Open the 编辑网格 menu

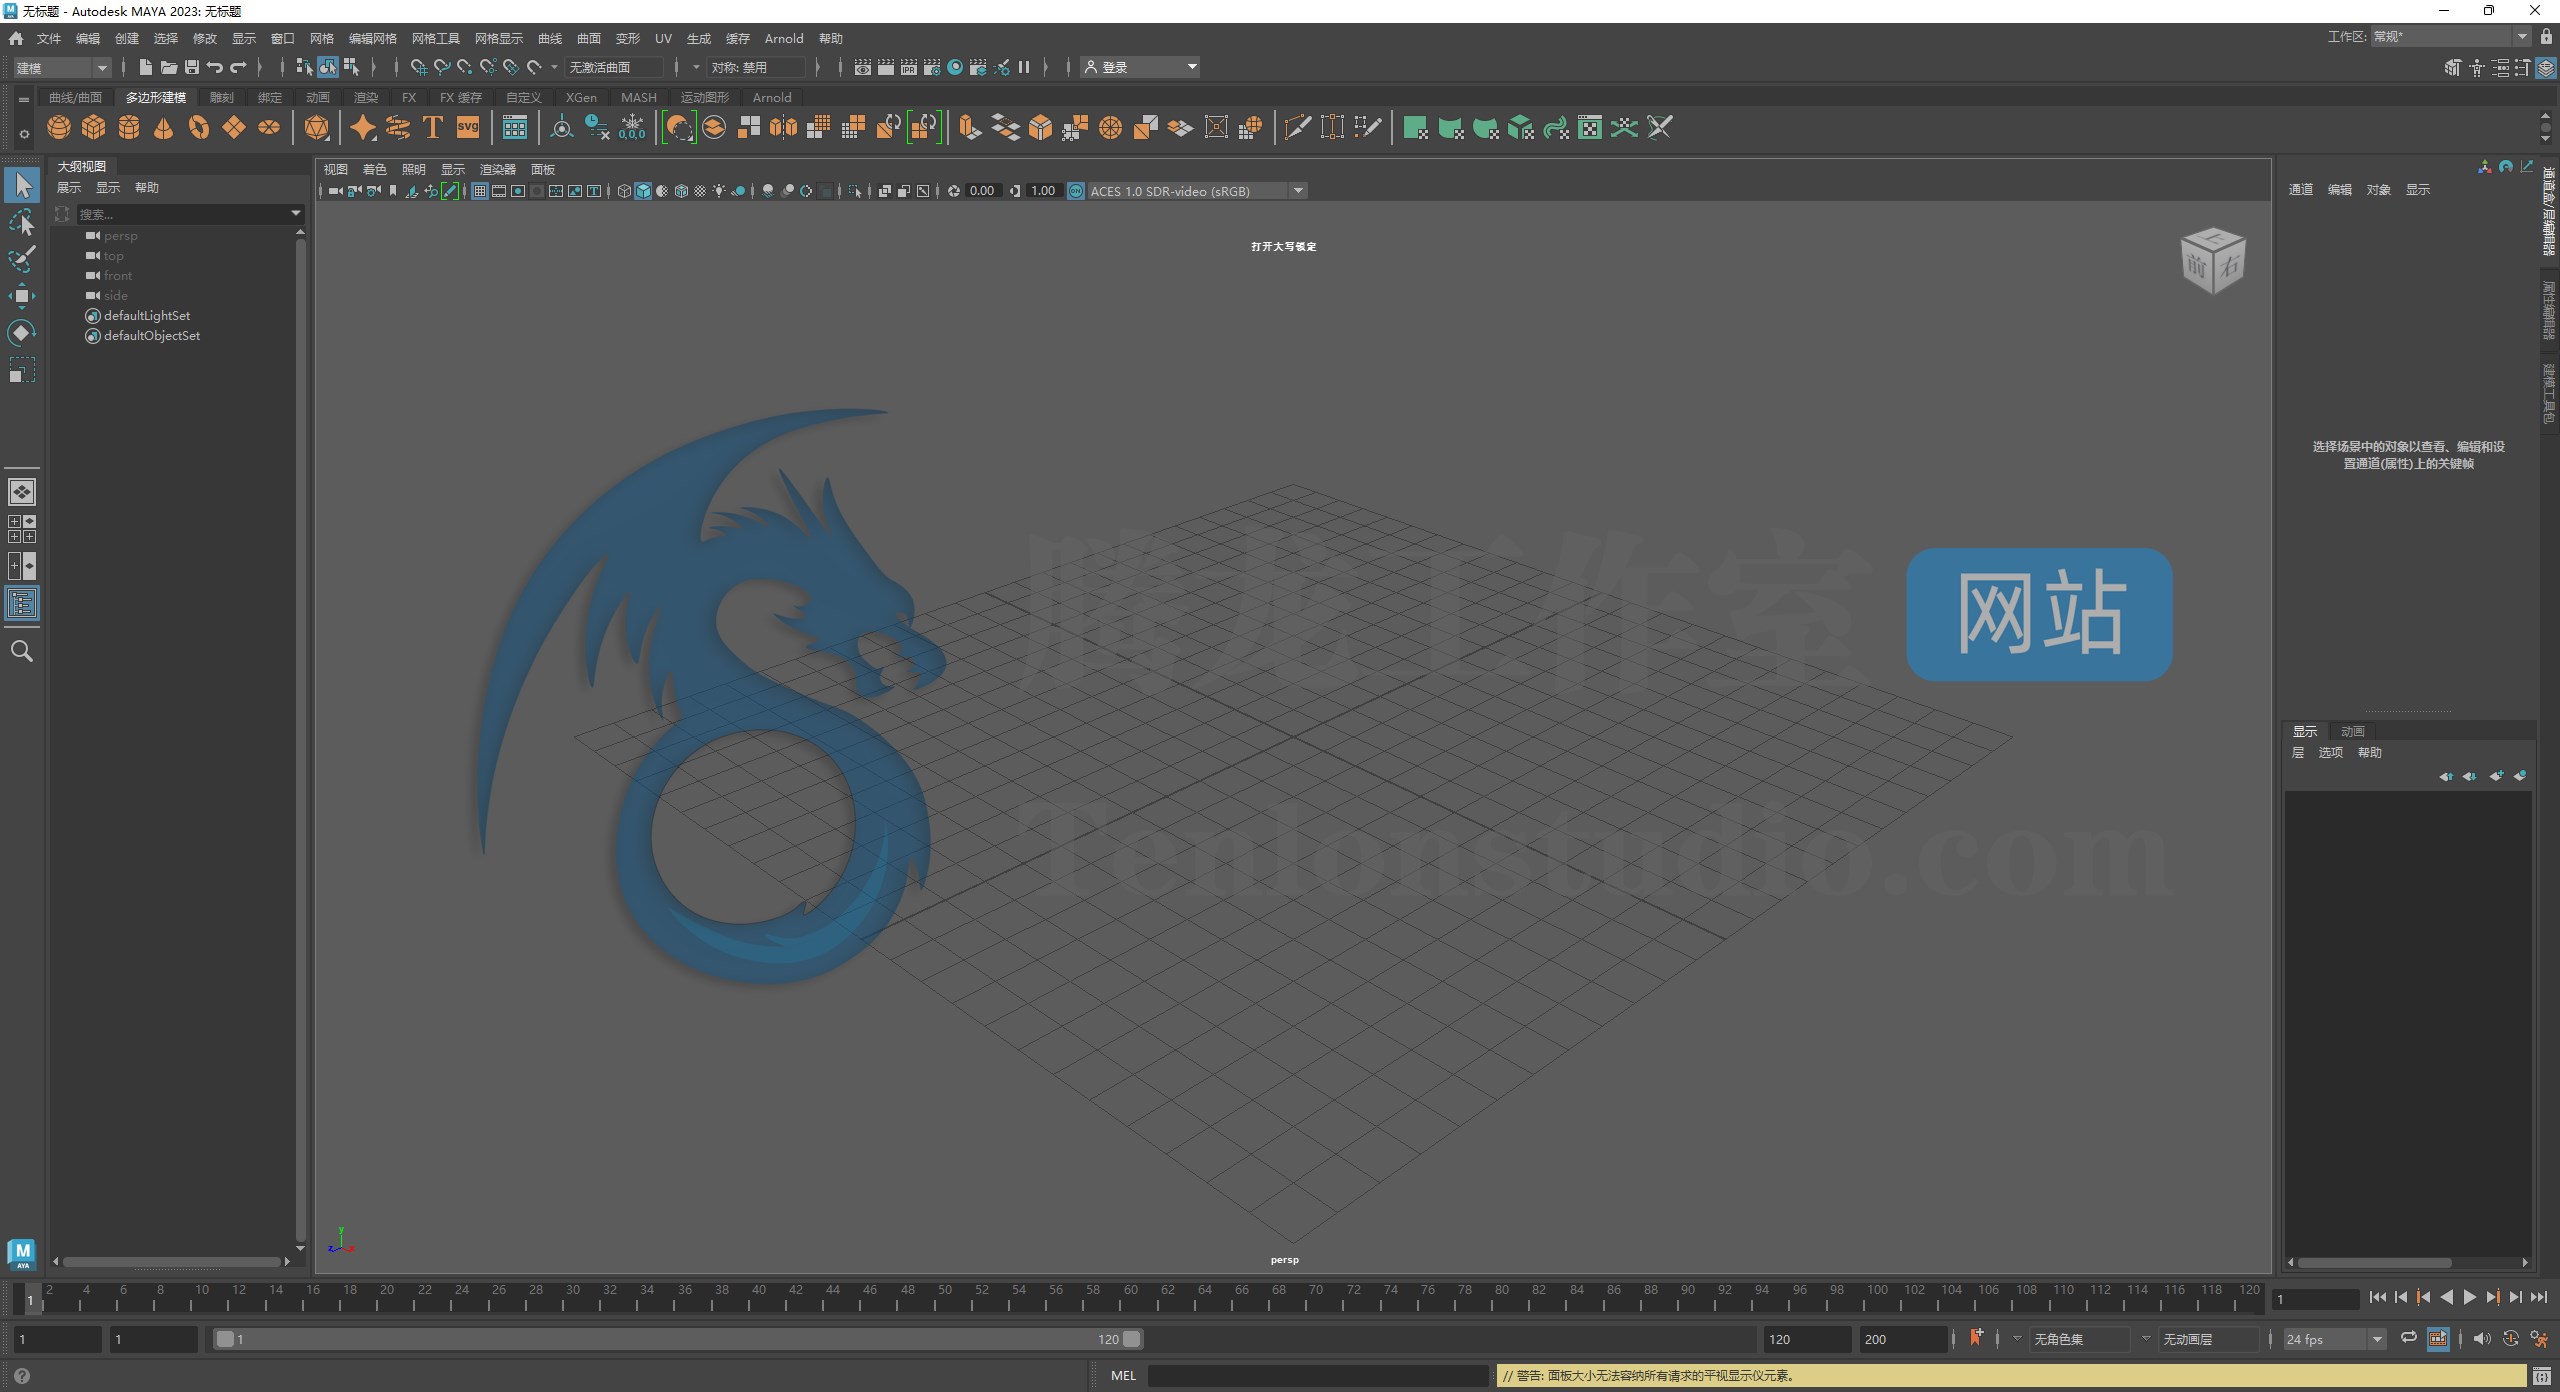pos(372,38)
